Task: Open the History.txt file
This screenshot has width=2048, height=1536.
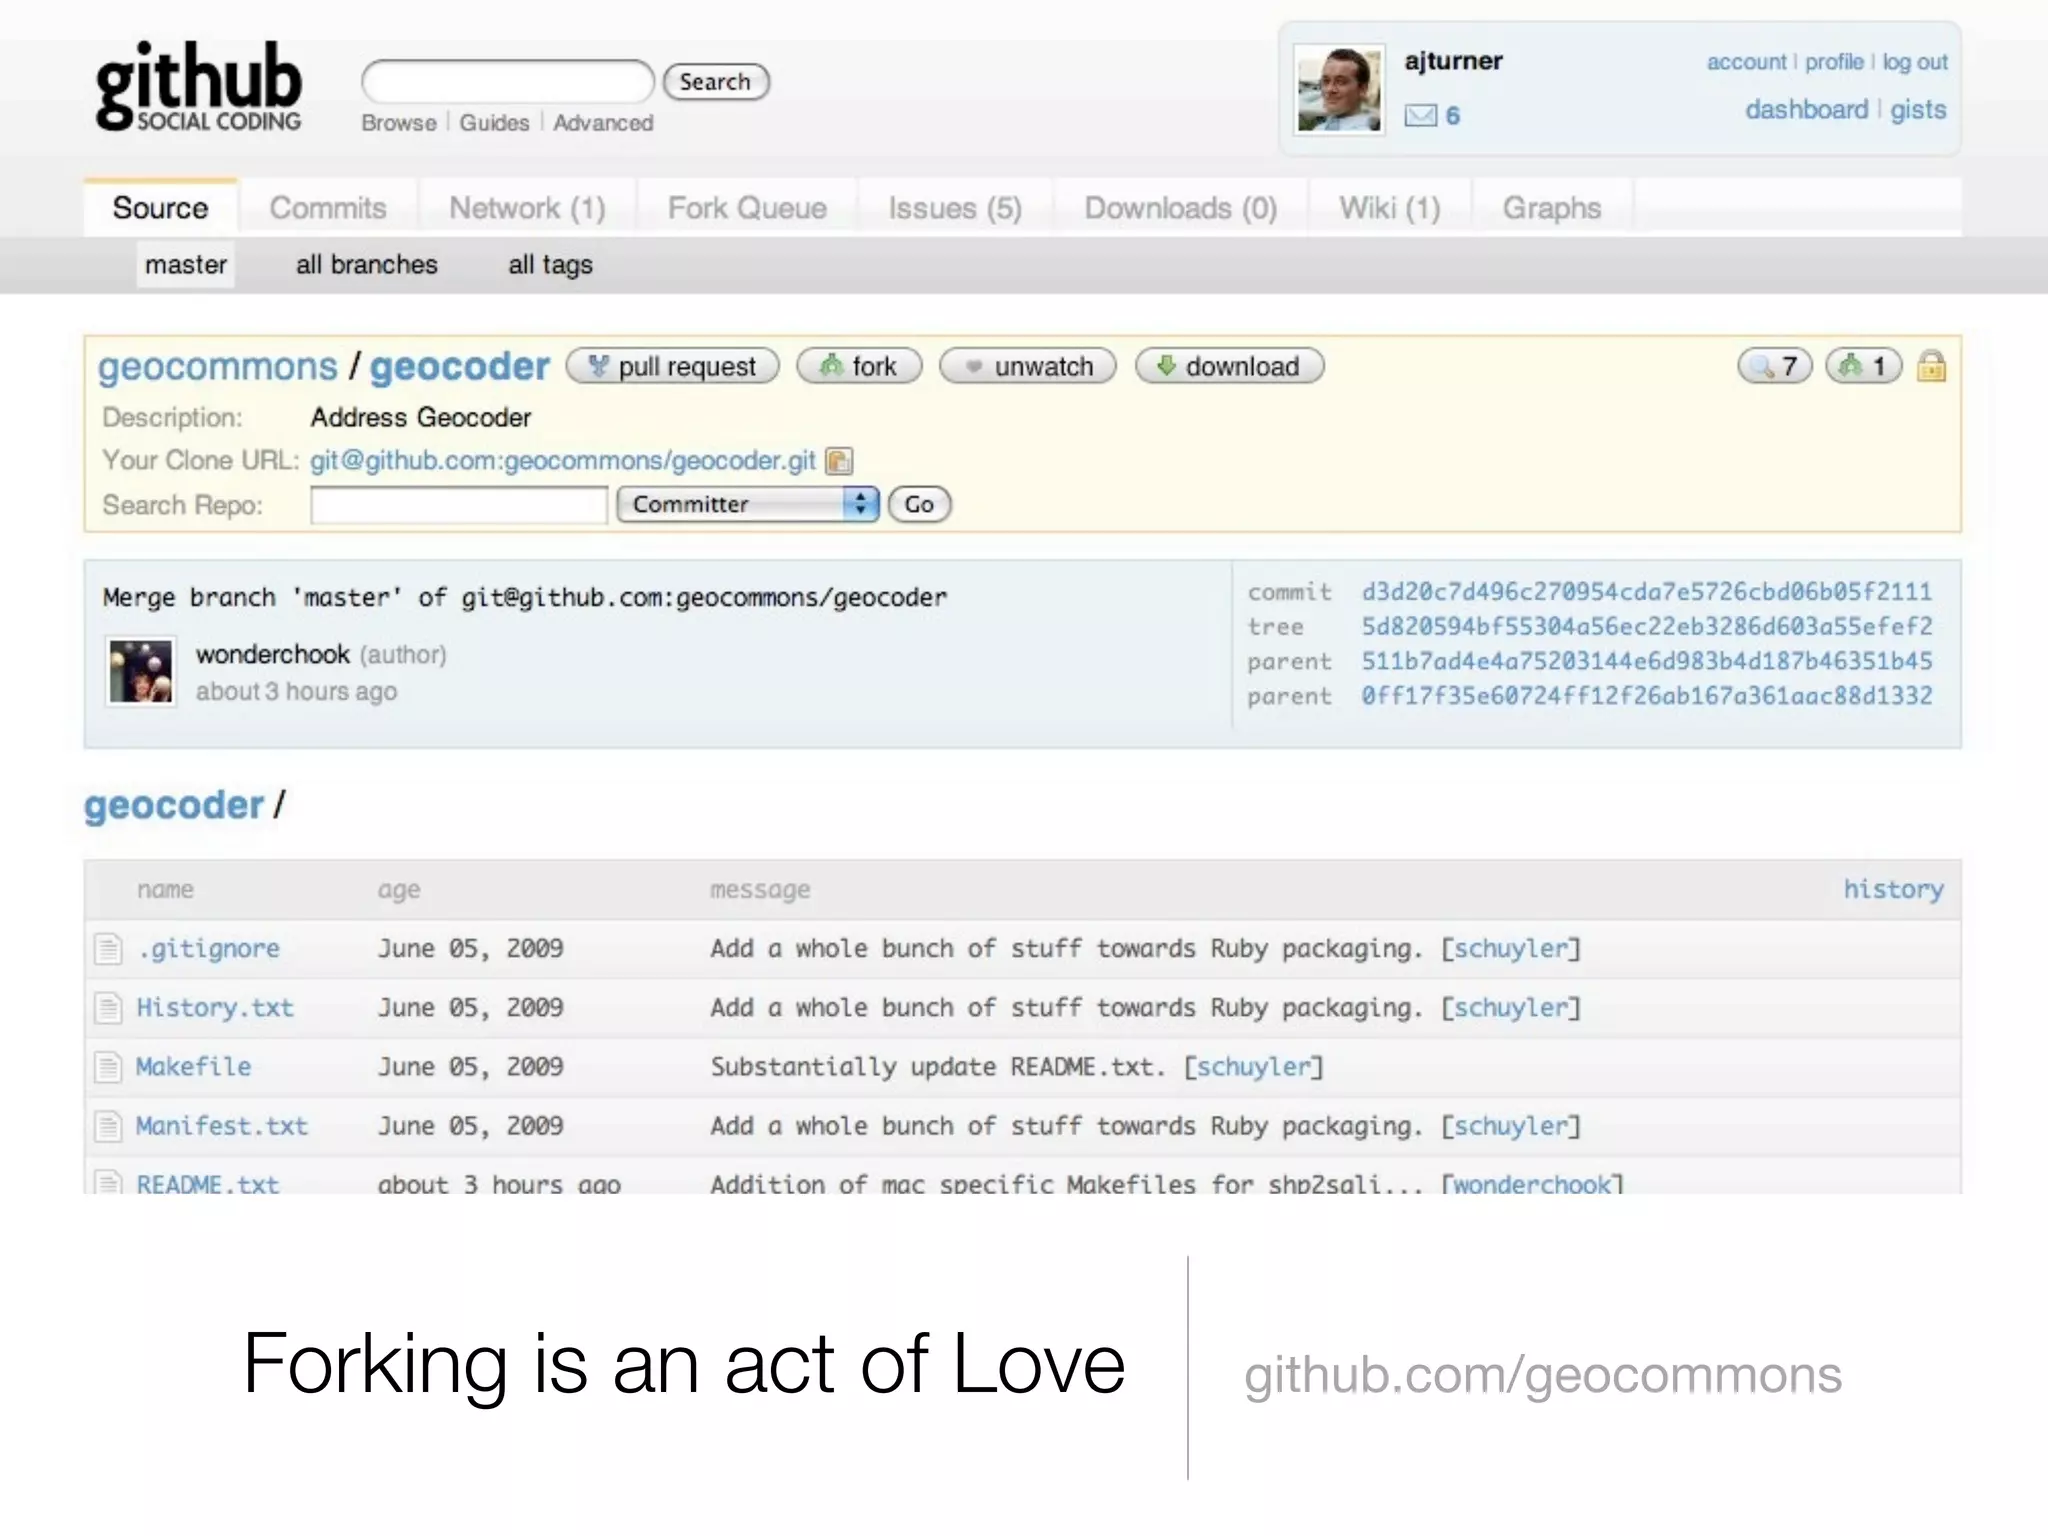Action: point(215,1008)
